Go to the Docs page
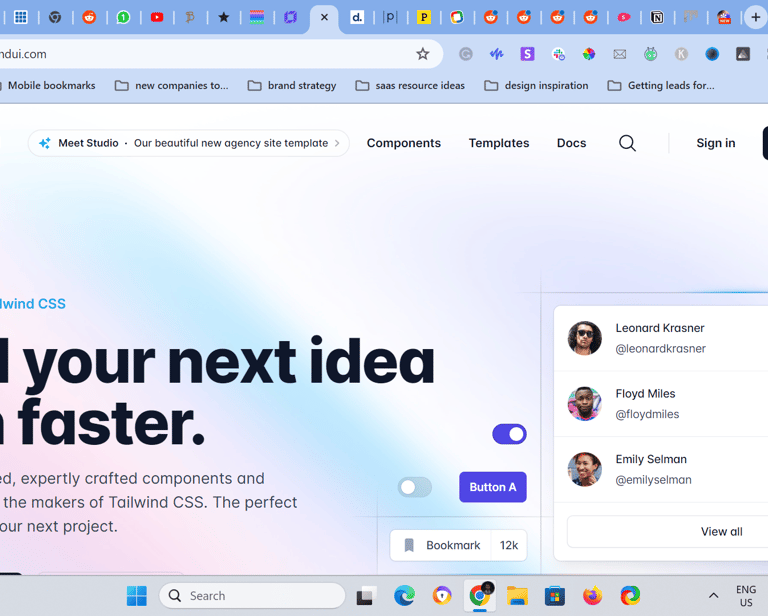This screenshot has width=768, height=616. [x=571, y=143]
